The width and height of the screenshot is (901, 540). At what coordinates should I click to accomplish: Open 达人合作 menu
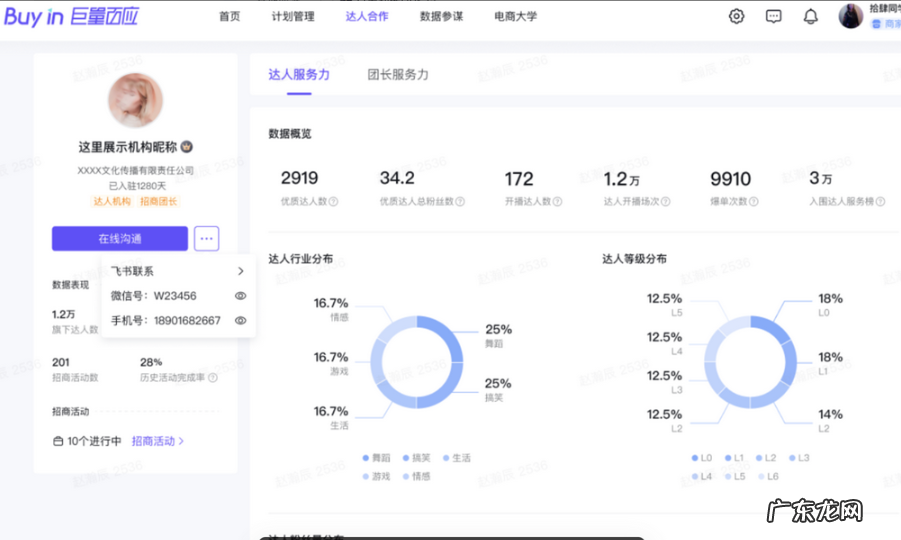click(367, 17)
